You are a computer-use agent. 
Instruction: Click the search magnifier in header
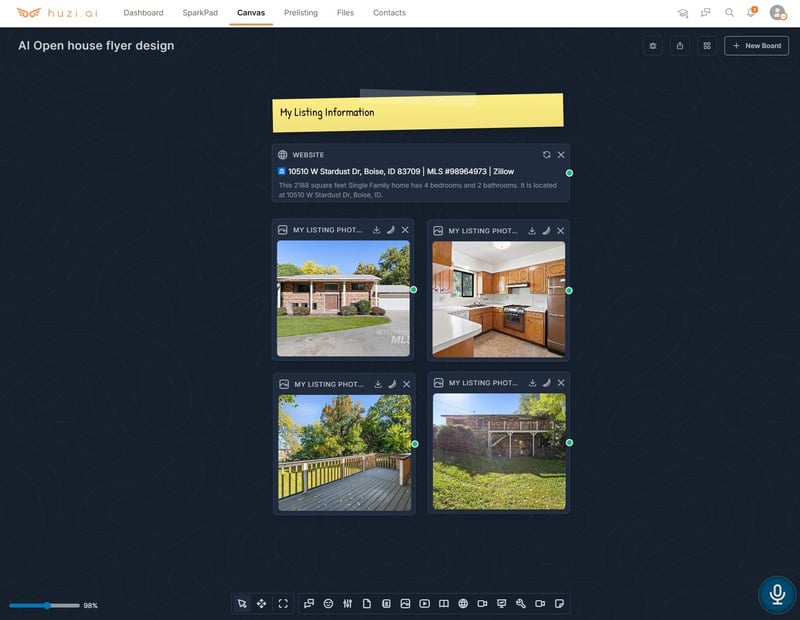729,13
